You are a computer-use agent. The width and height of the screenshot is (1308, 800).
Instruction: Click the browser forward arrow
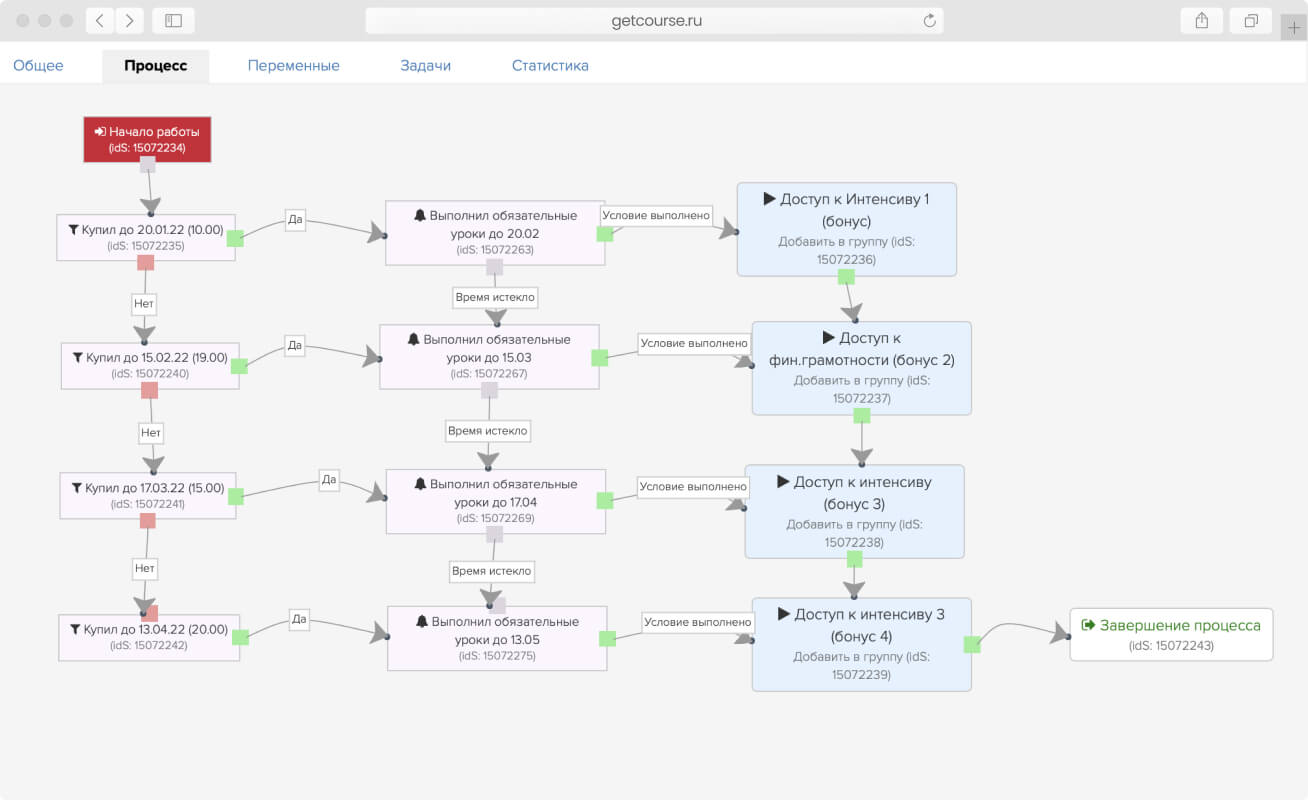coord(130,21)
